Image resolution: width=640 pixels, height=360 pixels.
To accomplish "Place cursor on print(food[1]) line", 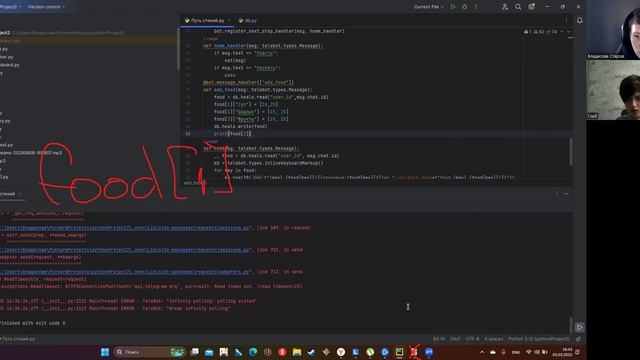I will pyautogui.click(x=233, y=133).
